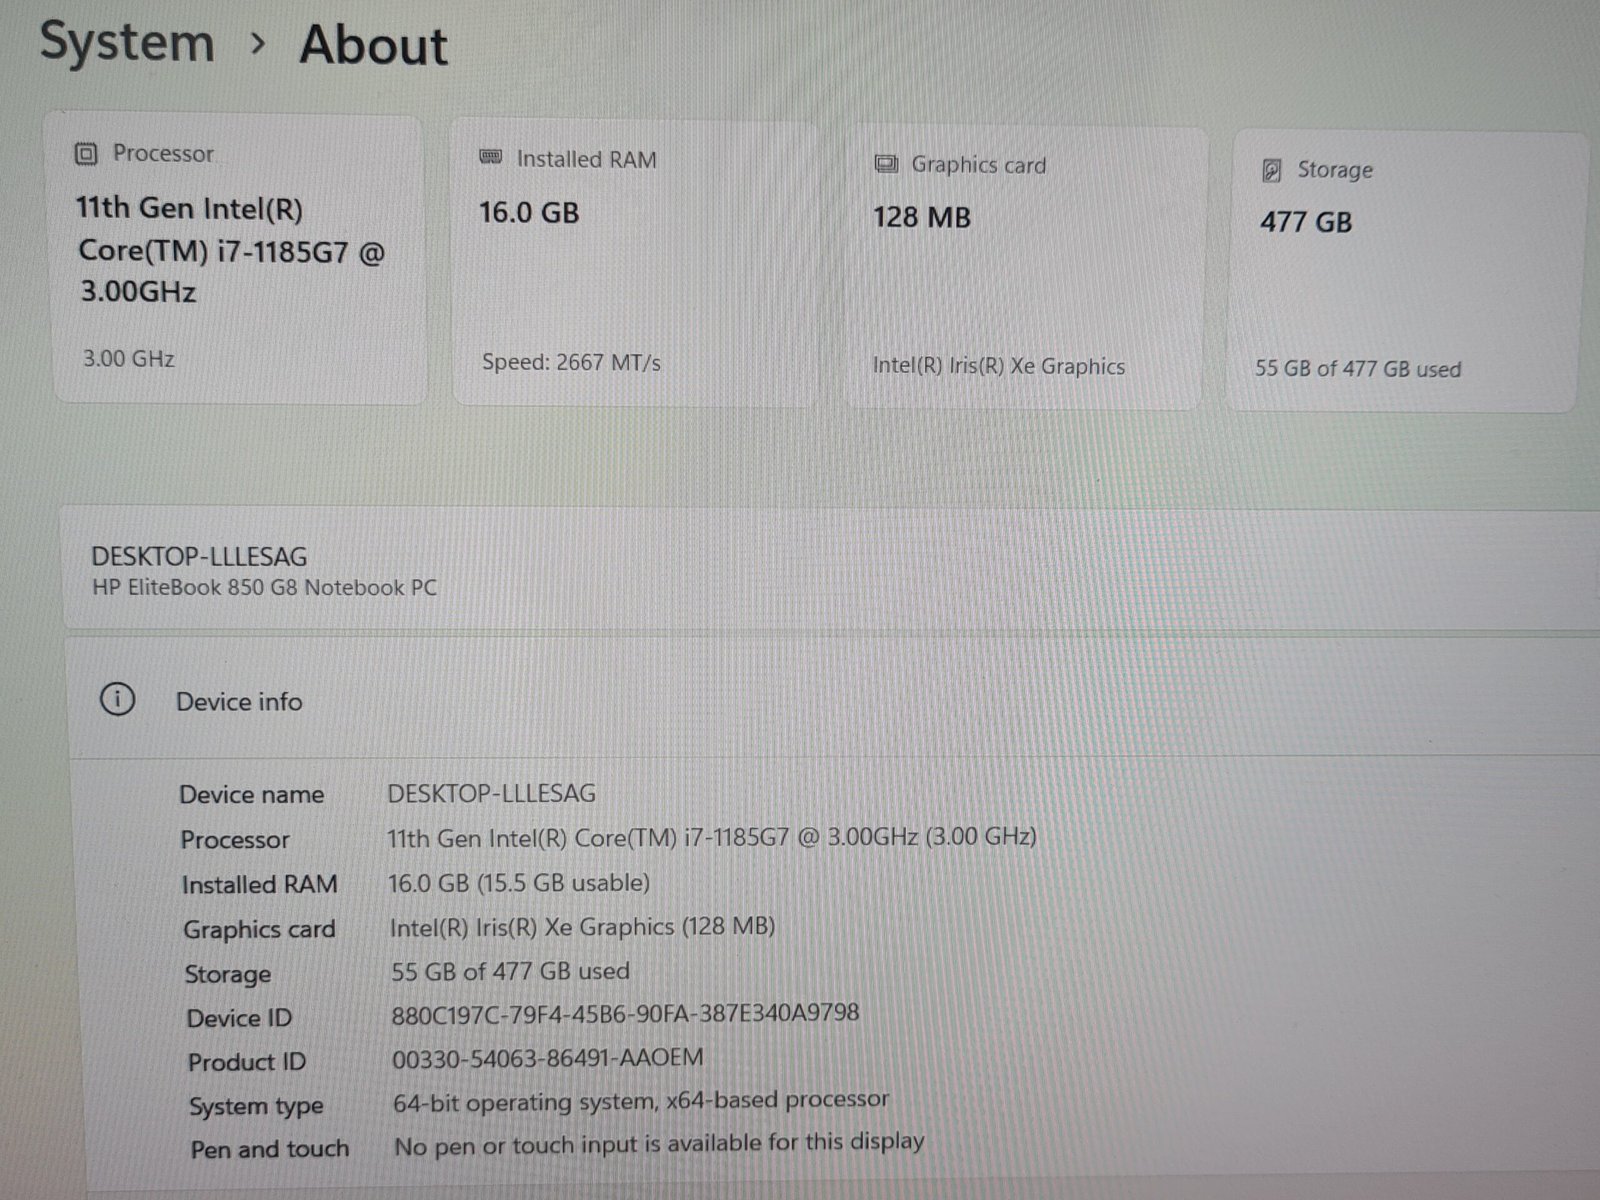
Task: Click the Product ID value 00330-54063-86491-AAOEM
Action: pos(548,1058)
